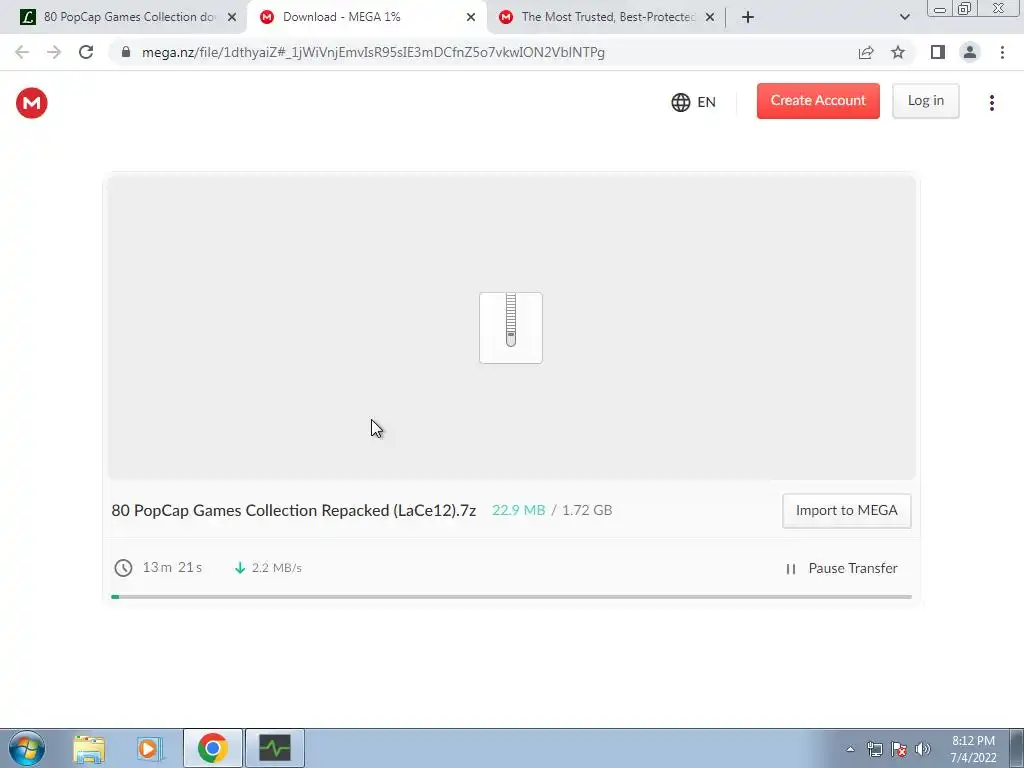
Task: Click the address bar URL
Action: pyautogui.click(x=373, y=52)
